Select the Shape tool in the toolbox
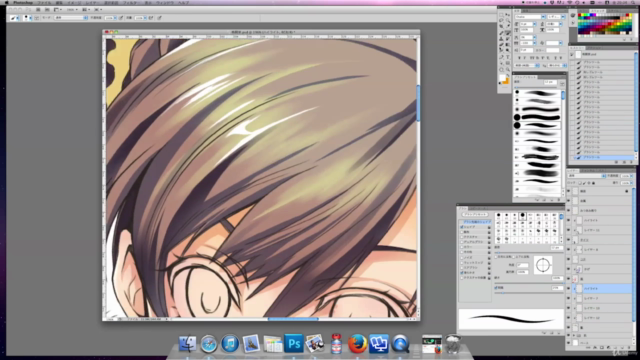This screenshot has width=640, height=360. click(x=508, y=63)
